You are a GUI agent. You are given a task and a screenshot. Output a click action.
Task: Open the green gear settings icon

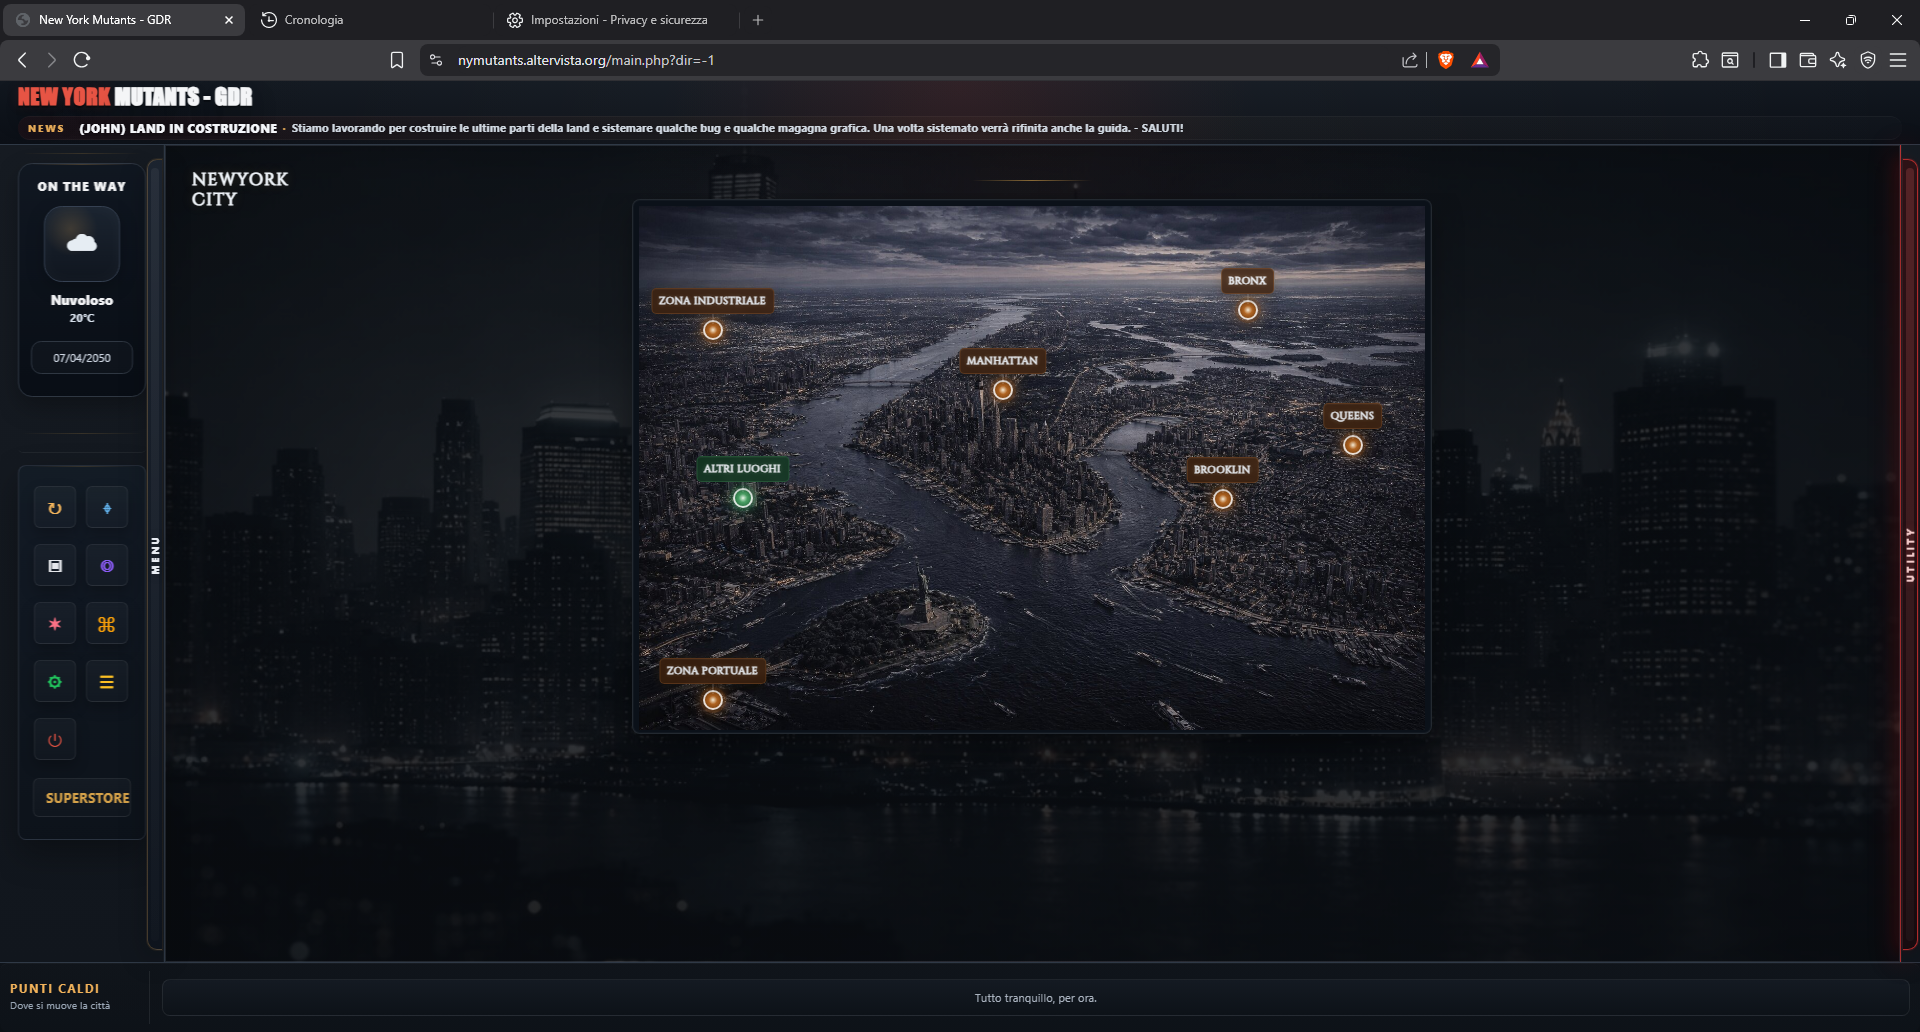click(55, 682)
